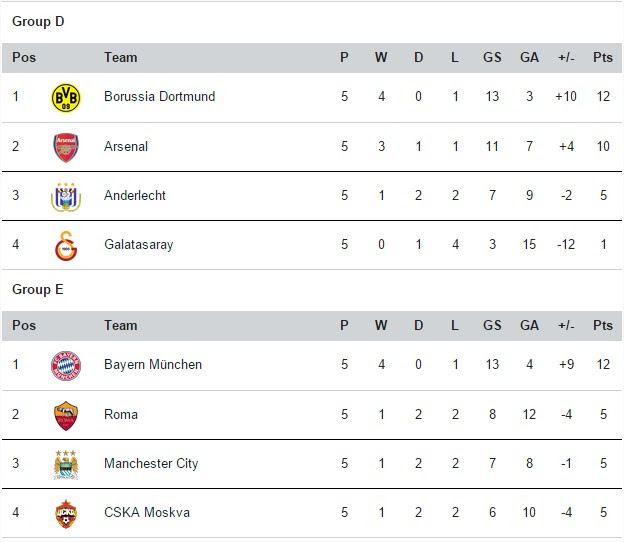Image resolution: width=624 pixels, height=542 pixels.
Task: Click the Arsenal club crest
Action: click(66, 147)
